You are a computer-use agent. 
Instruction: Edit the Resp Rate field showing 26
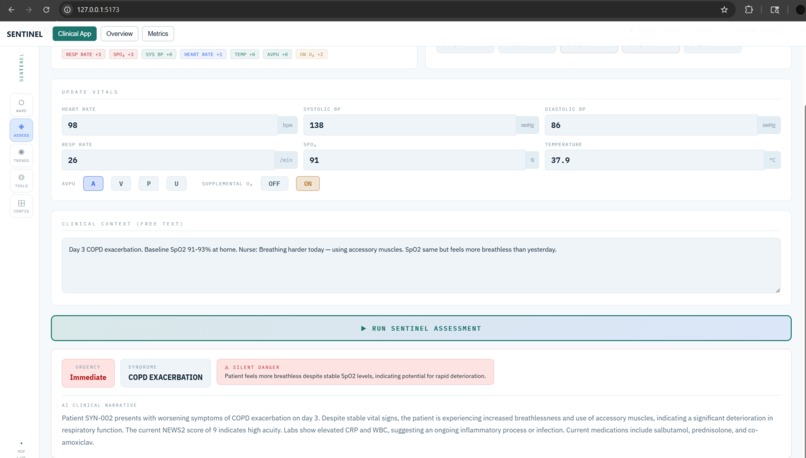[x=168, y=160]
